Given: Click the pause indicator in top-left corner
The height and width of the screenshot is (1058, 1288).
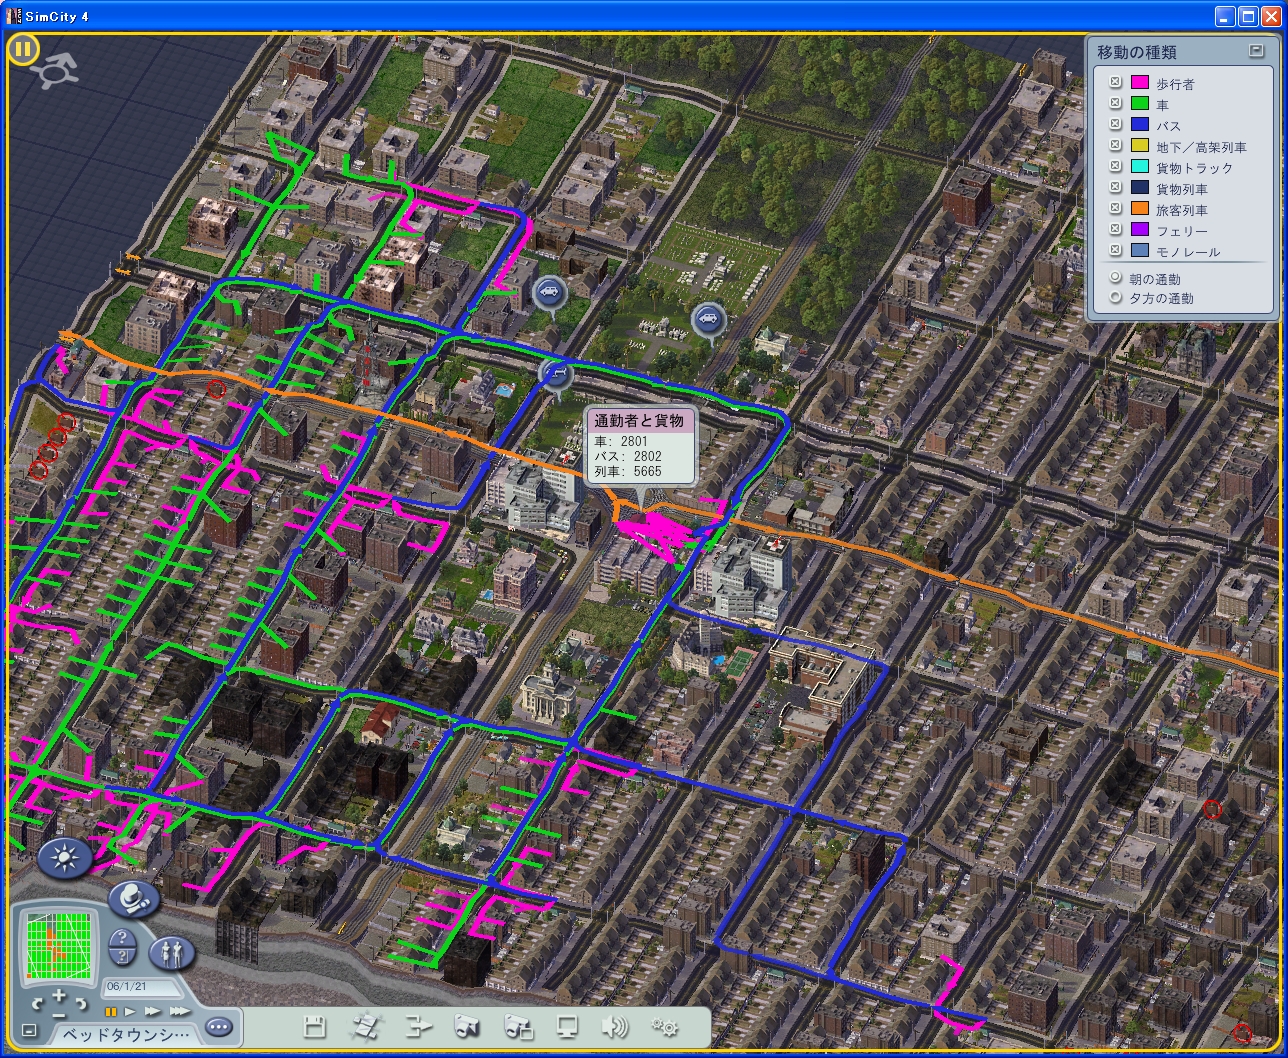Looking at the screenshot, I should click(x=24, y=50).
